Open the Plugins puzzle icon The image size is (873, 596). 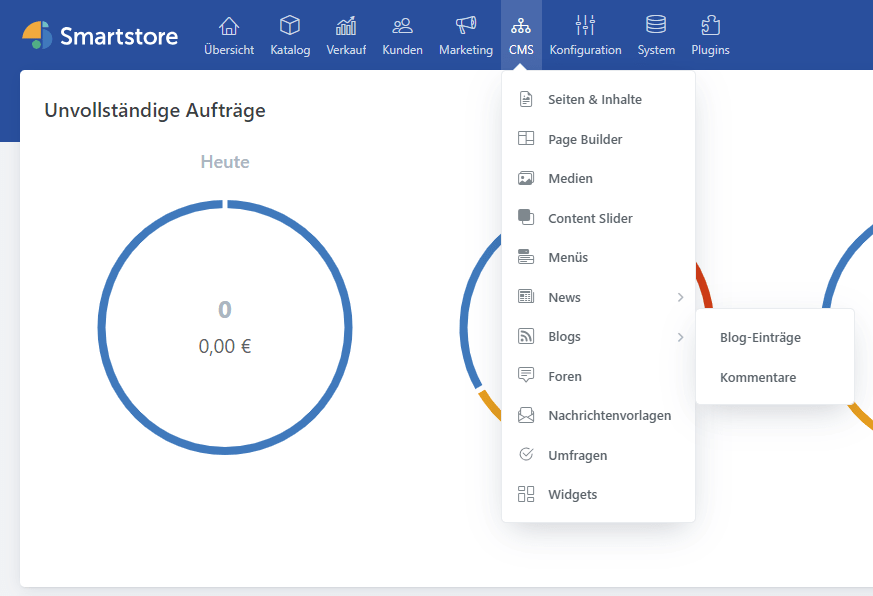tap(710, 26)
